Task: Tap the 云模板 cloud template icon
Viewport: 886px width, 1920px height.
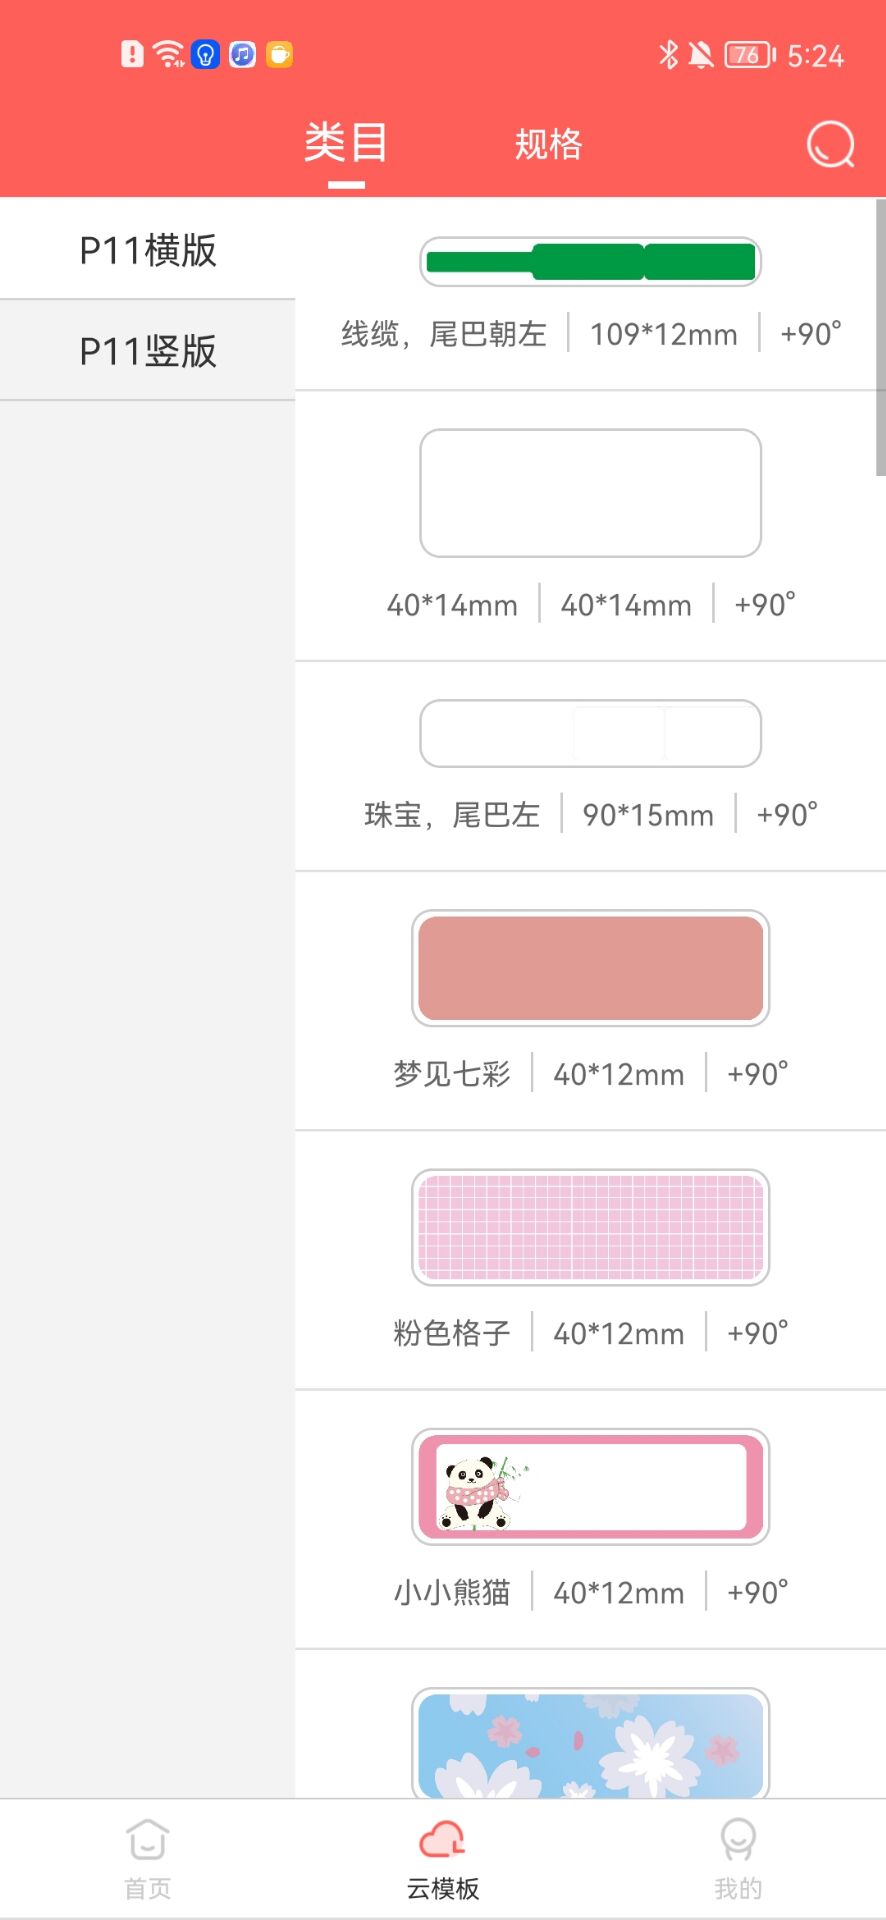Action: click(441, 1850)
